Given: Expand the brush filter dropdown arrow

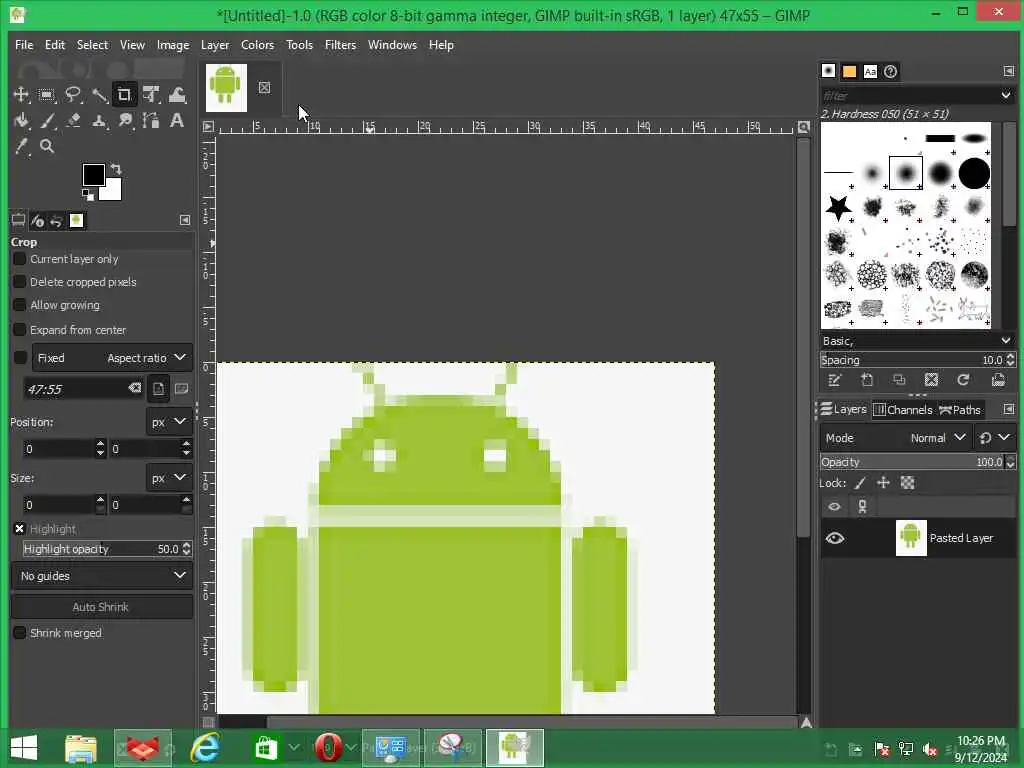Looking at the screenshot, I should [x=1006, y=95].
